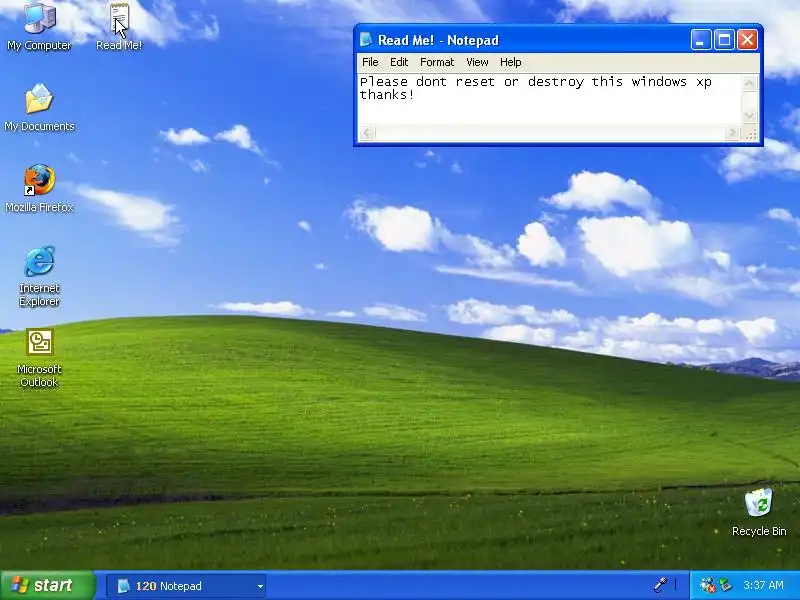Viewport: 800px width, 600px height.
Task: Click the 120 Notepad taskbar group button
Action: pos(186,586)
